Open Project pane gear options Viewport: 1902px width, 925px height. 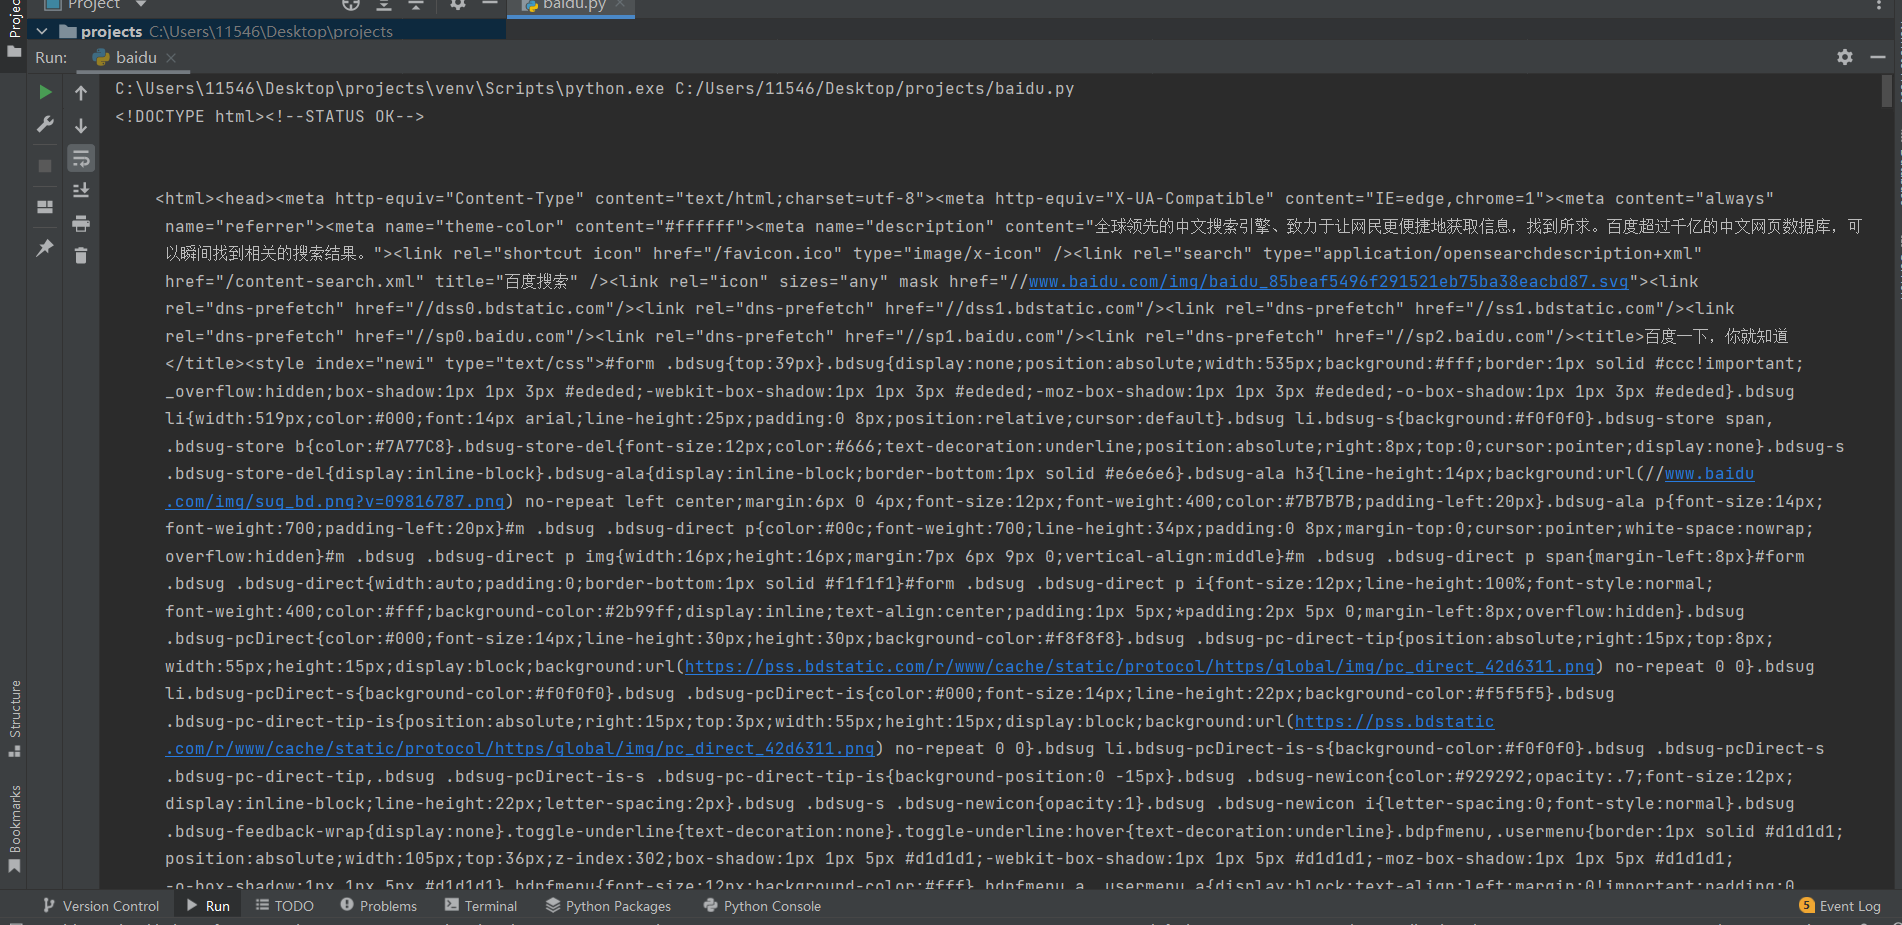(458, 4)
